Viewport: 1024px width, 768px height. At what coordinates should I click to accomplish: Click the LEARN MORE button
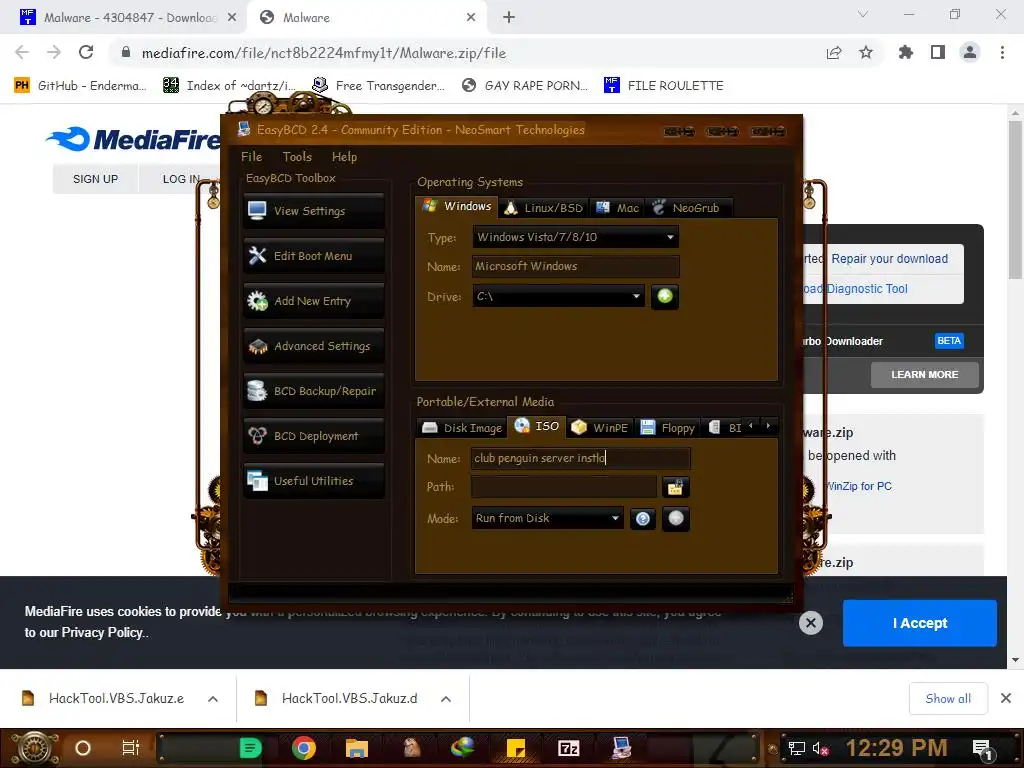point(924,375)
